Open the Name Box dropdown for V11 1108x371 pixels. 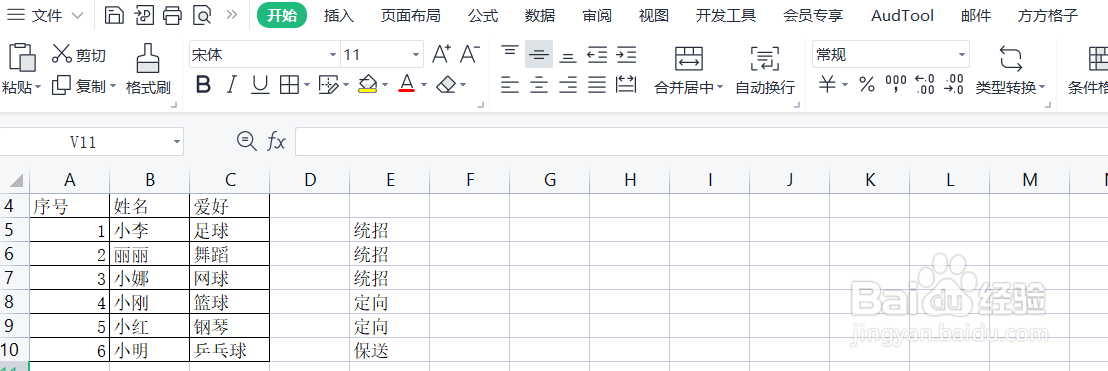(x=177, y=142)
